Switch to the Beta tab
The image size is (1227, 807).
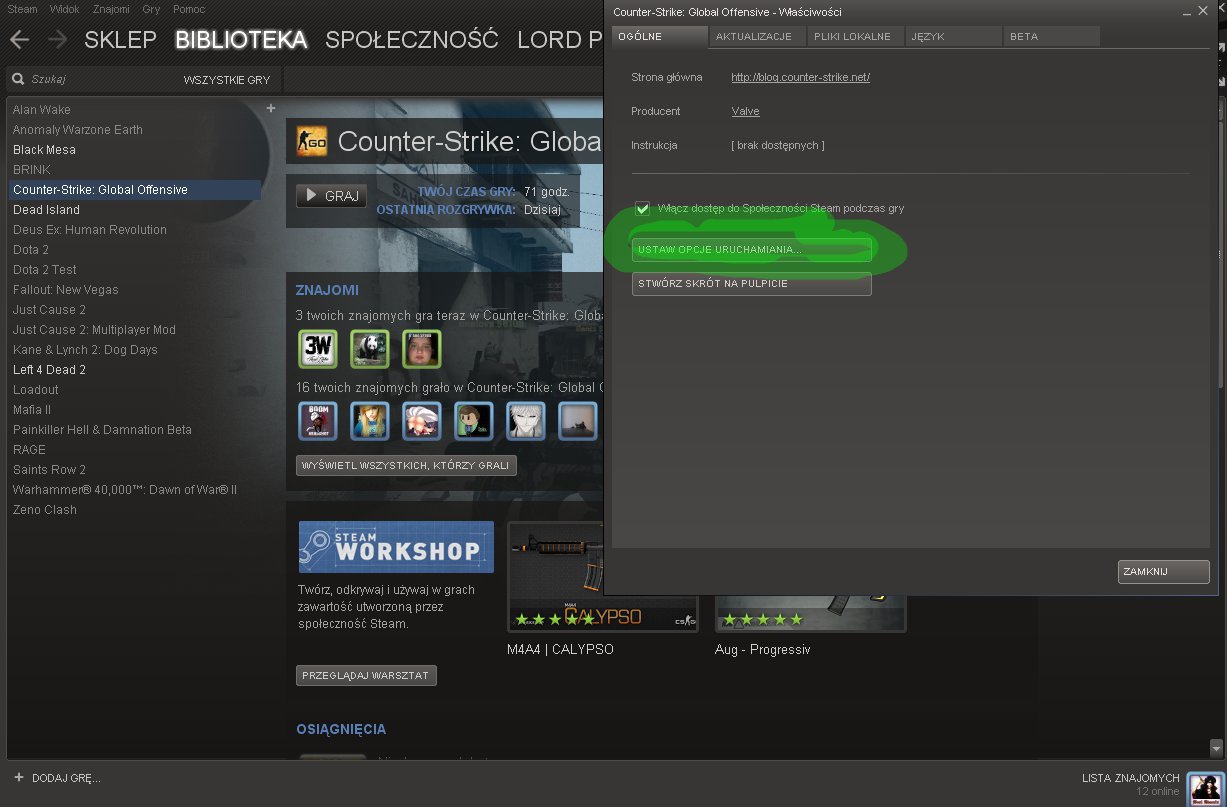coord(1051,36)
